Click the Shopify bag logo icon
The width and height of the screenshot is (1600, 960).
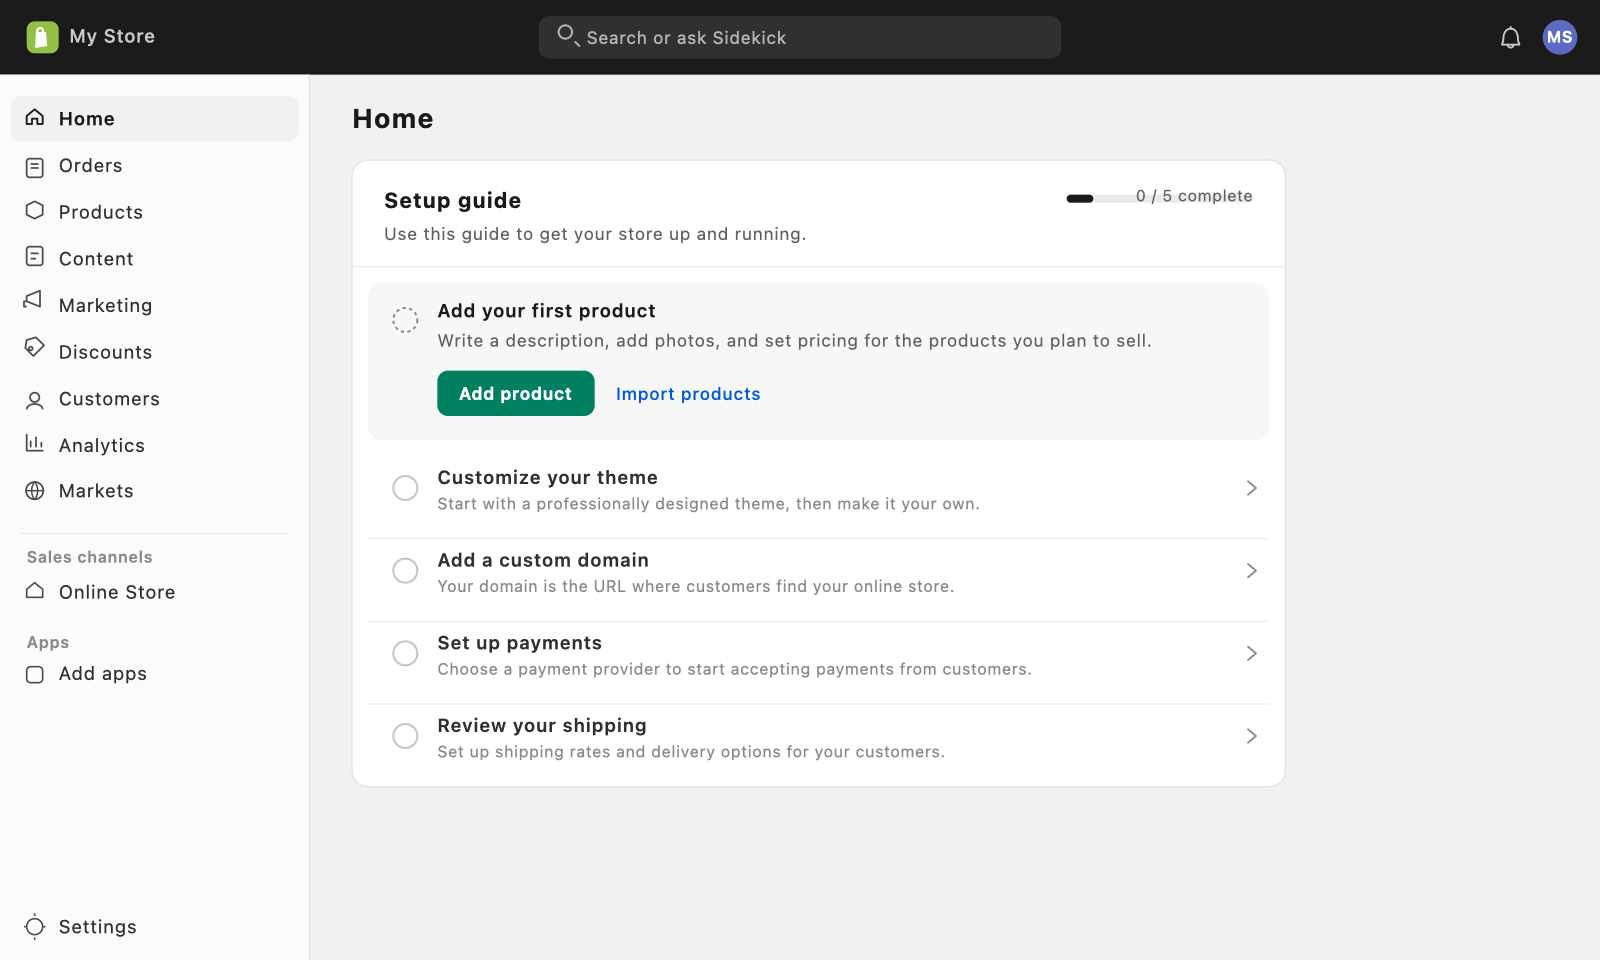pyautogui.click(x=42, y=37)
